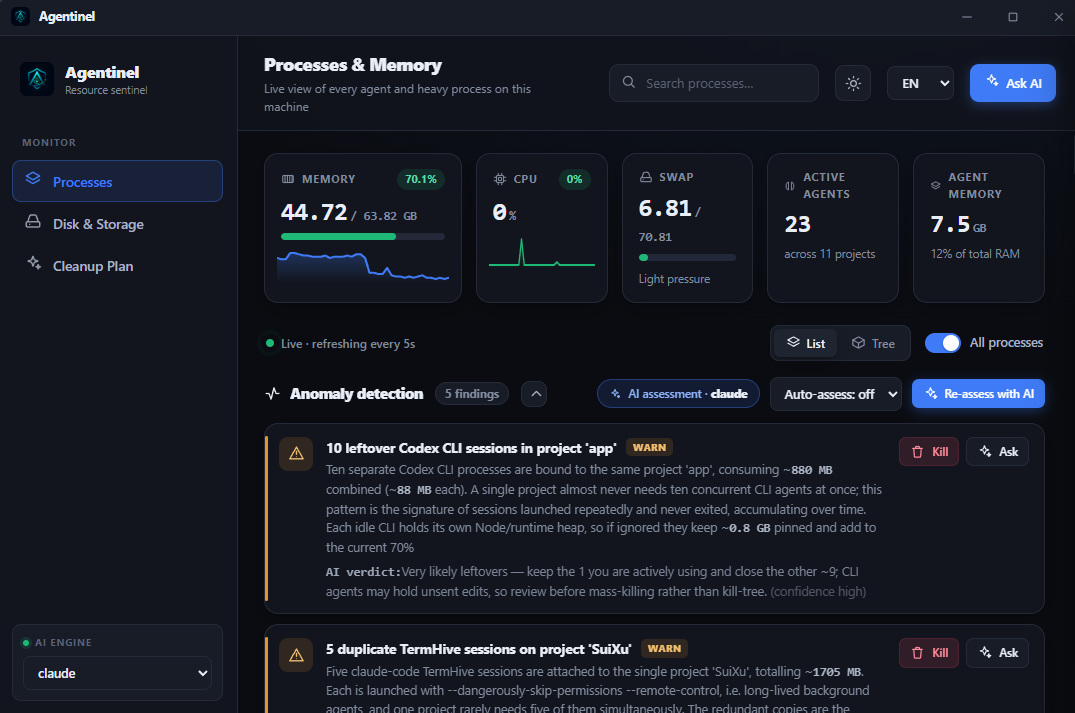Click the AI Engine green status dot
Viewport: 1075px width, 713px height.
pos(26,642)
